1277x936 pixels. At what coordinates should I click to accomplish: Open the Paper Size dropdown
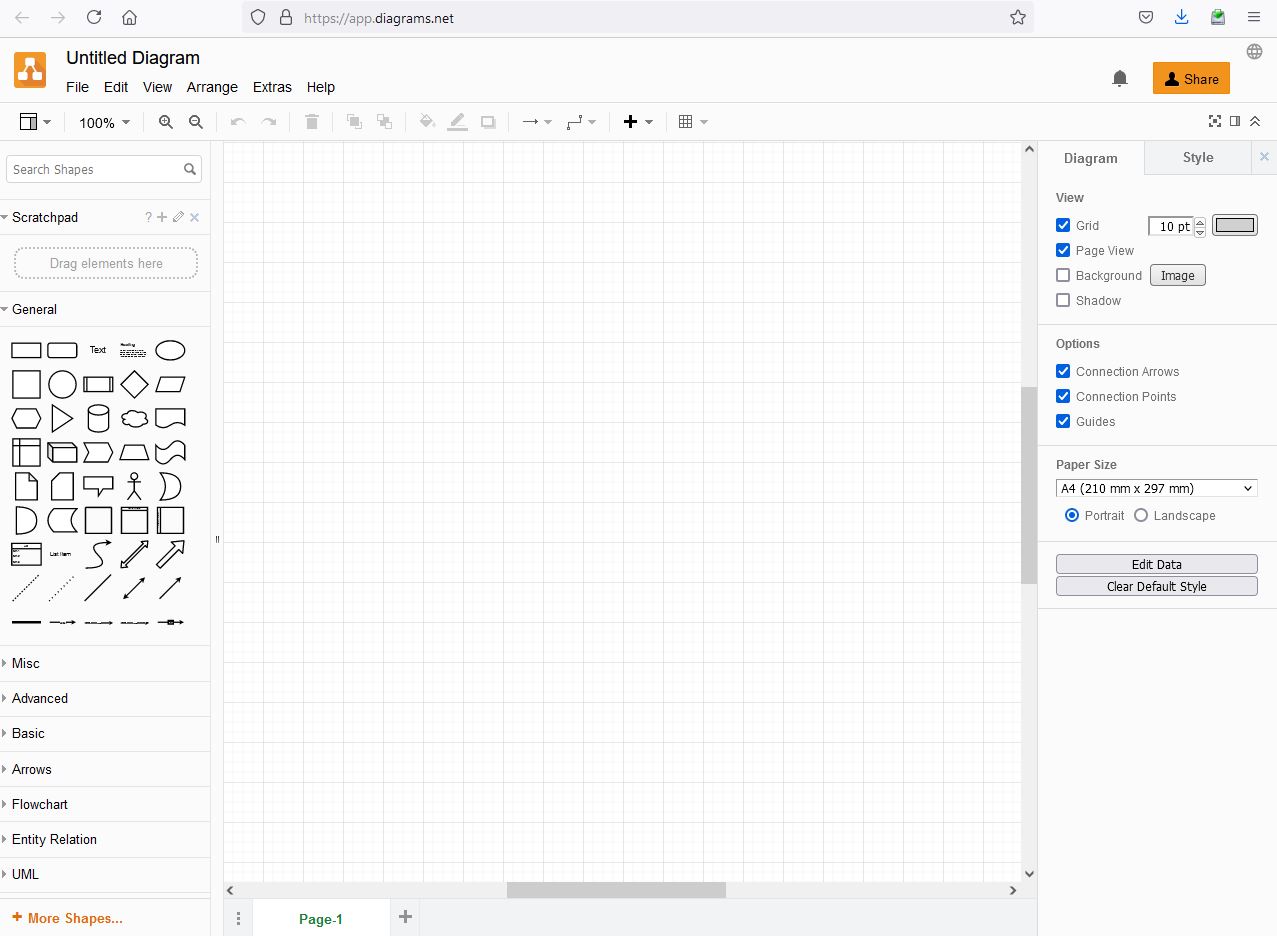[x=1156, y=489]
